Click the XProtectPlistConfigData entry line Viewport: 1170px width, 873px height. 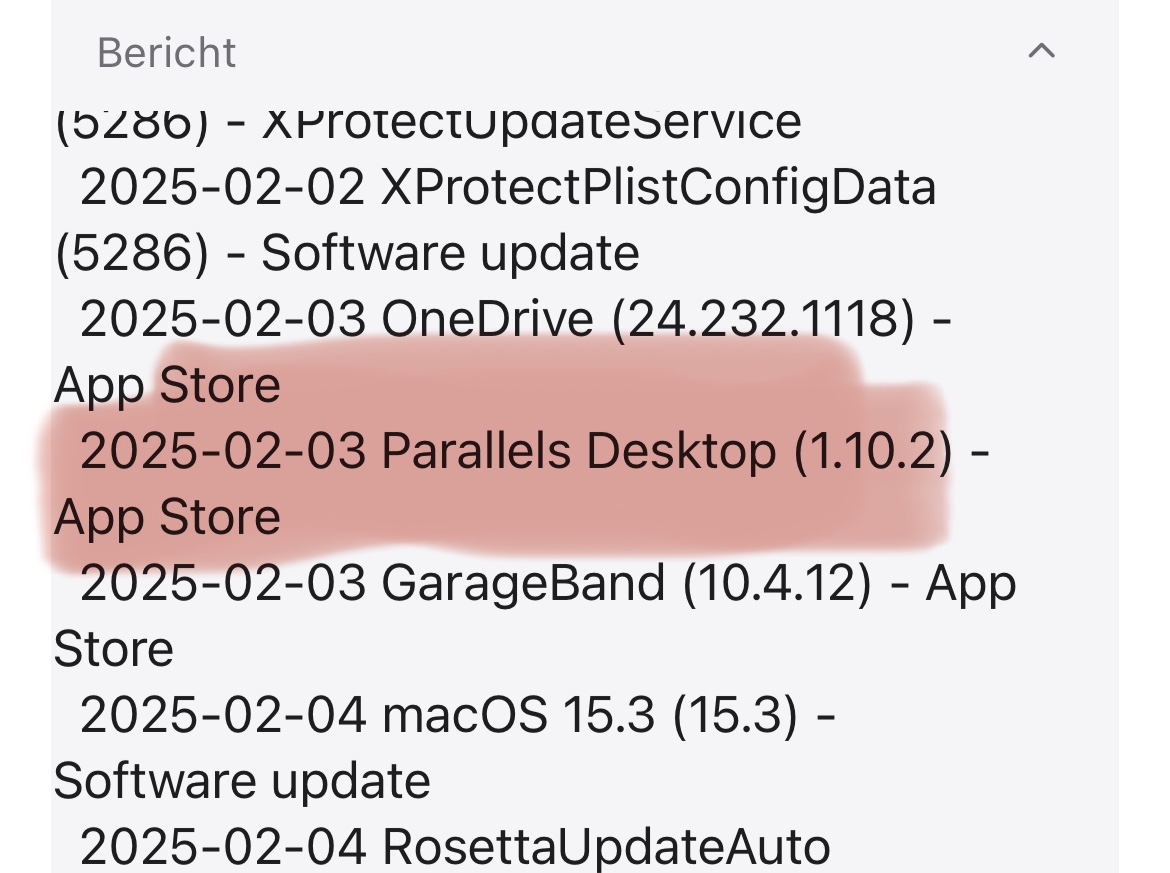click(658, 187)
